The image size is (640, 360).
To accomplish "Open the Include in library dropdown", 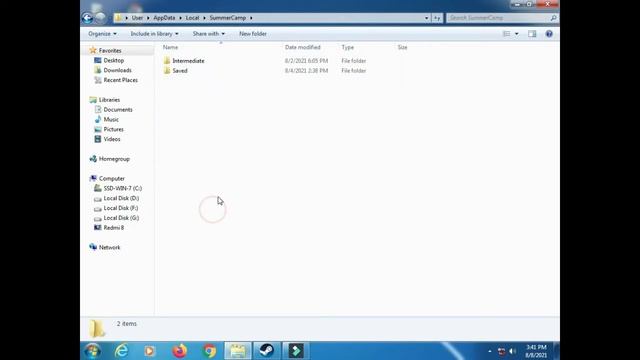I will coord(154,34).
